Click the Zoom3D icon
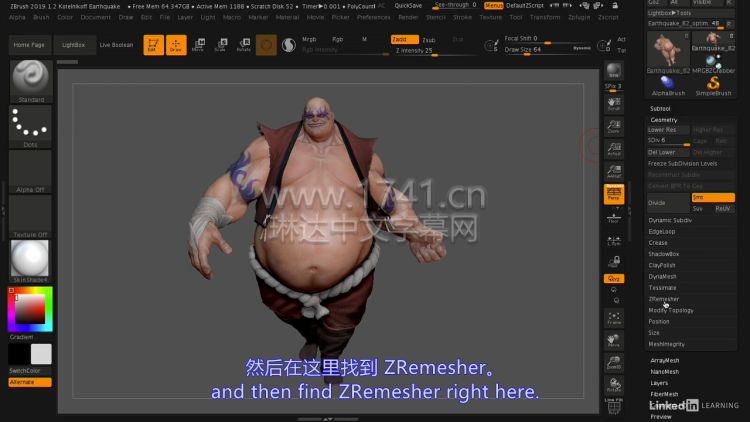 click(614, 363)
